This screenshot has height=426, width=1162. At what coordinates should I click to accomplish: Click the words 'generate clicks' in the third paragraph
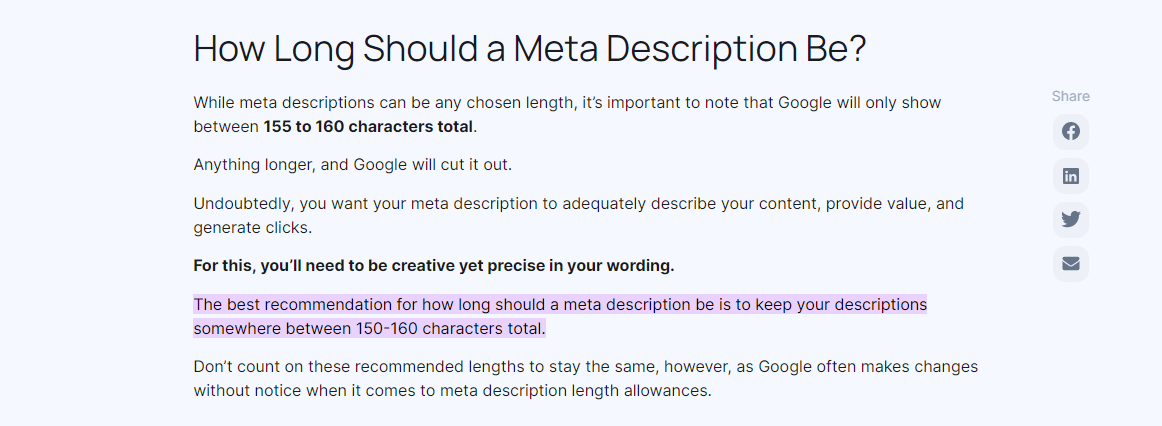pos(253,228)
